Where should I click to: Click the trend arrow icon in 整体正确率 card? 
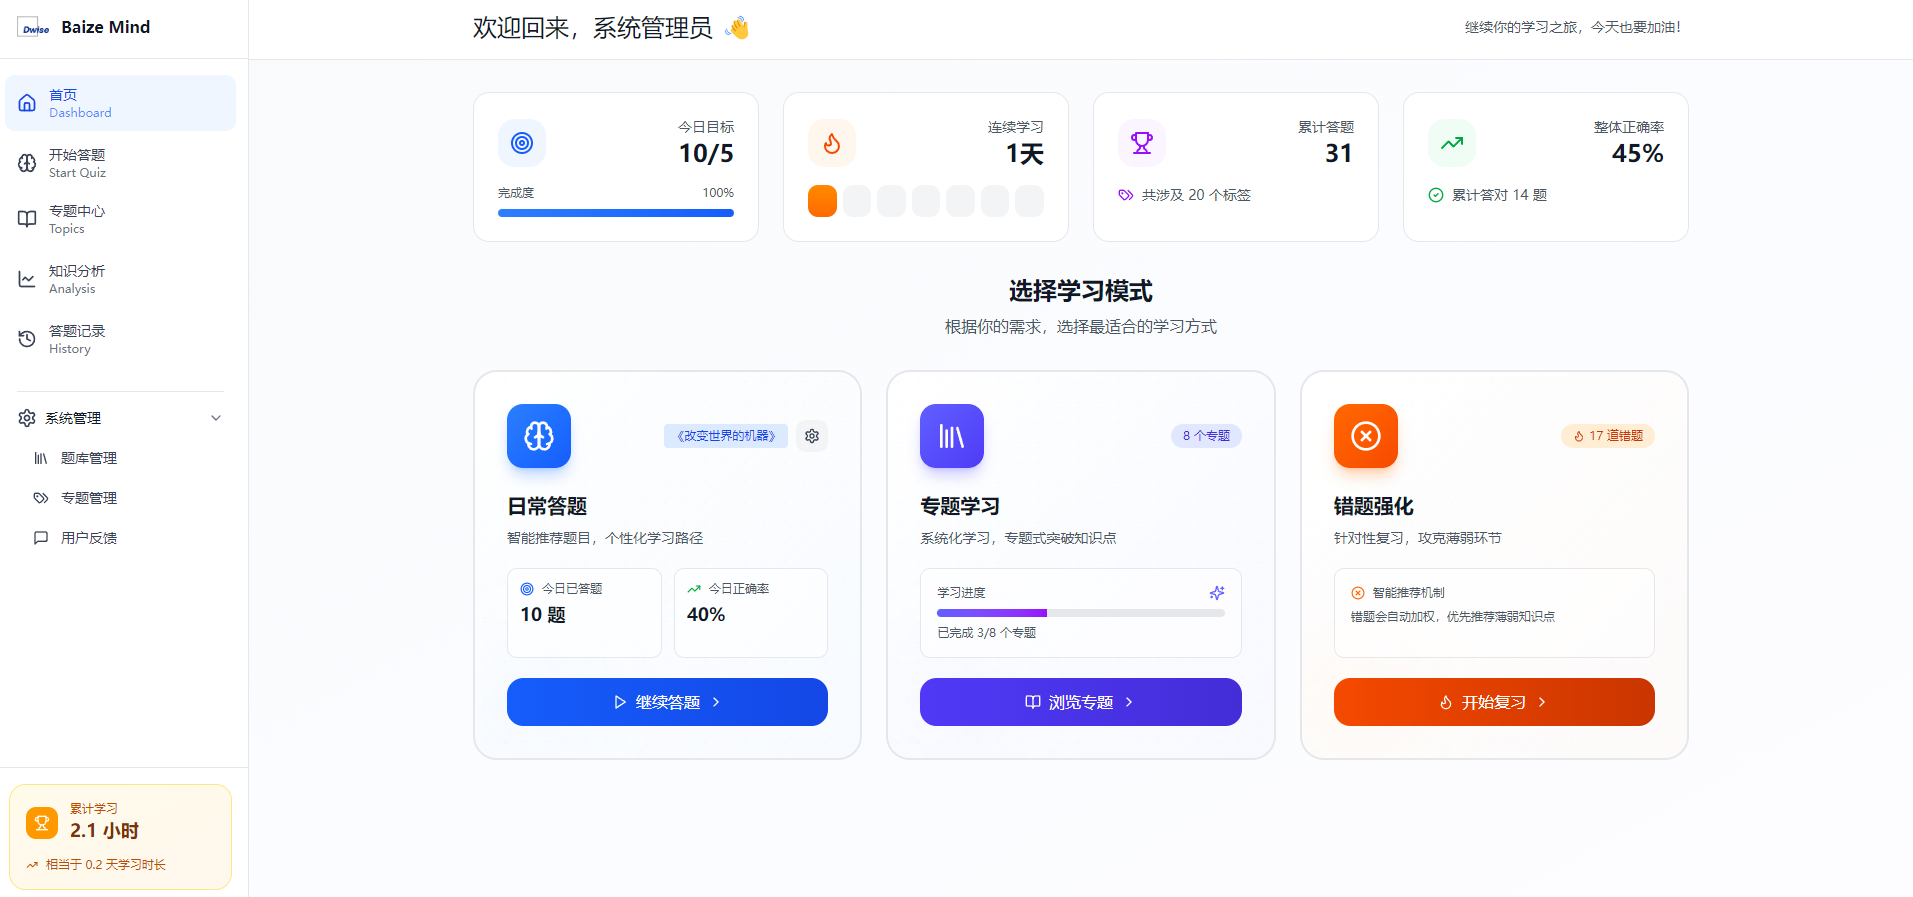pyautogui.click(x=1451, y=143)
